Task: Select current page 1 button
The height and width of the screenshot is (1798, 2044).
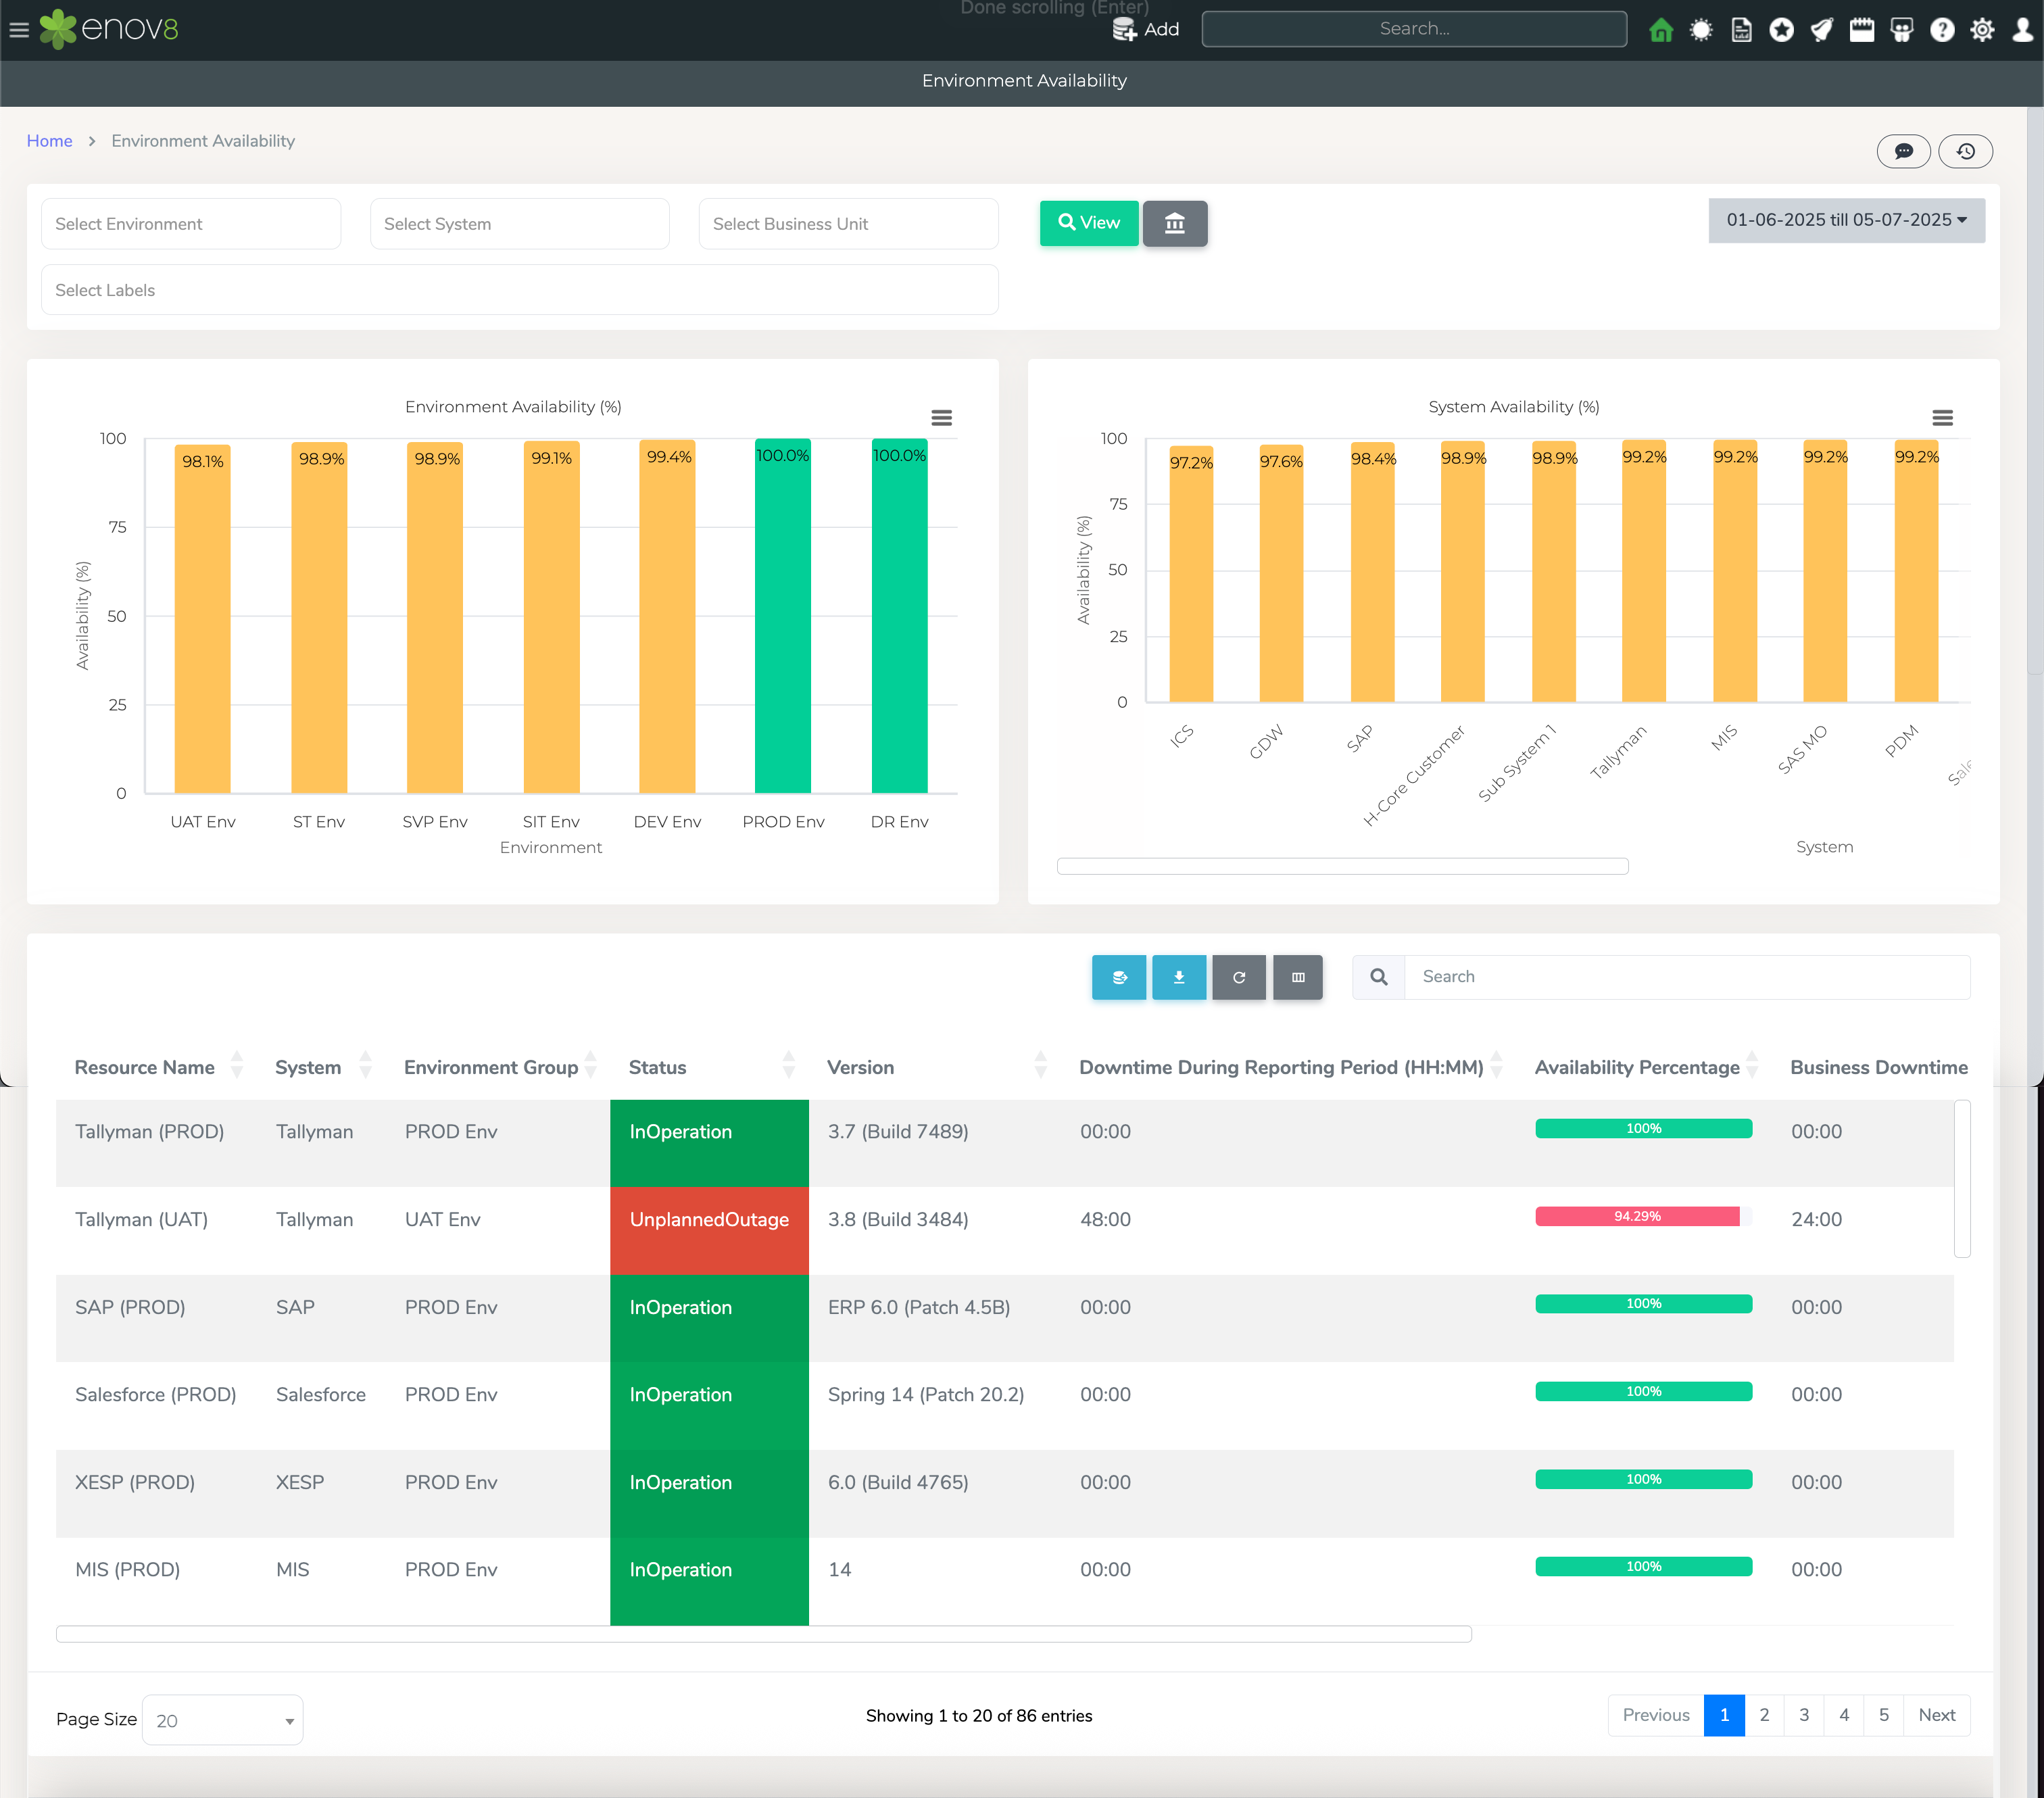Action: pyautogui.click(x=1724, y=1715)
